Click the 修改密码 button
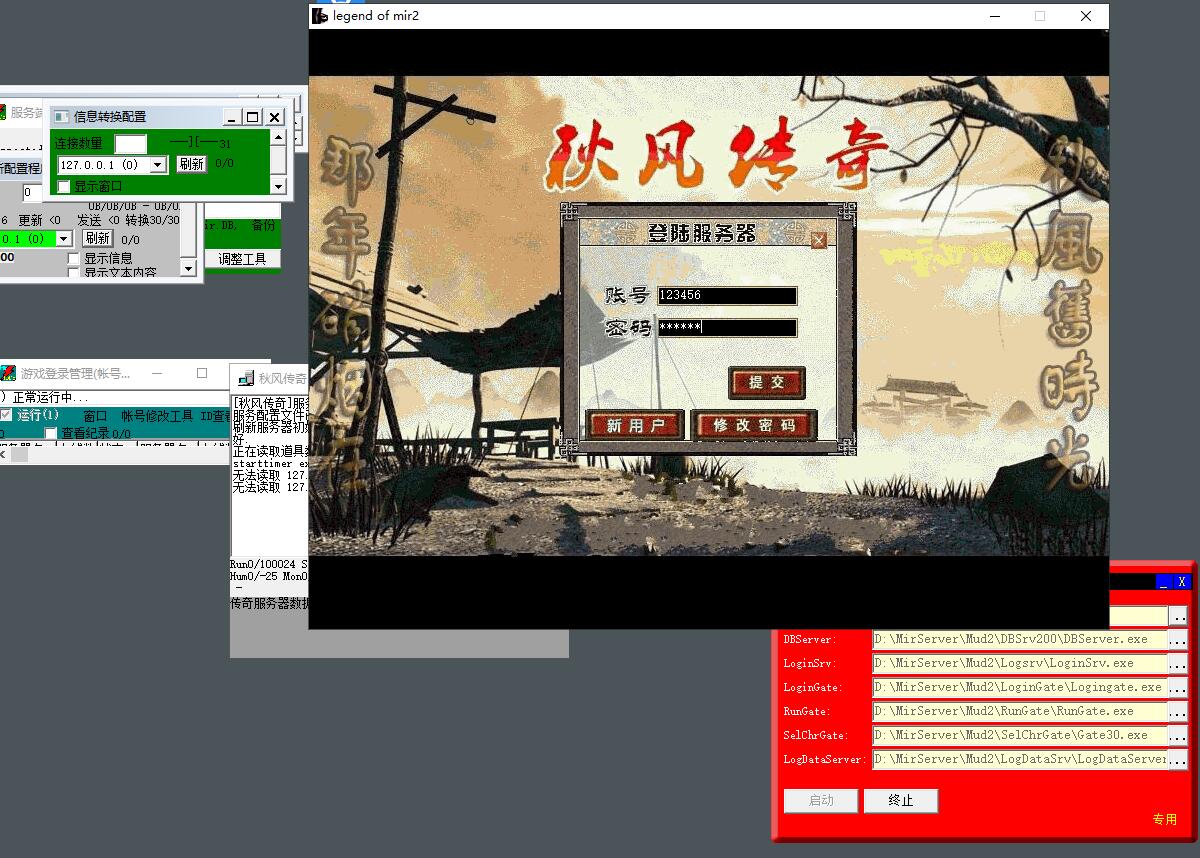 (x=754, y=425)
